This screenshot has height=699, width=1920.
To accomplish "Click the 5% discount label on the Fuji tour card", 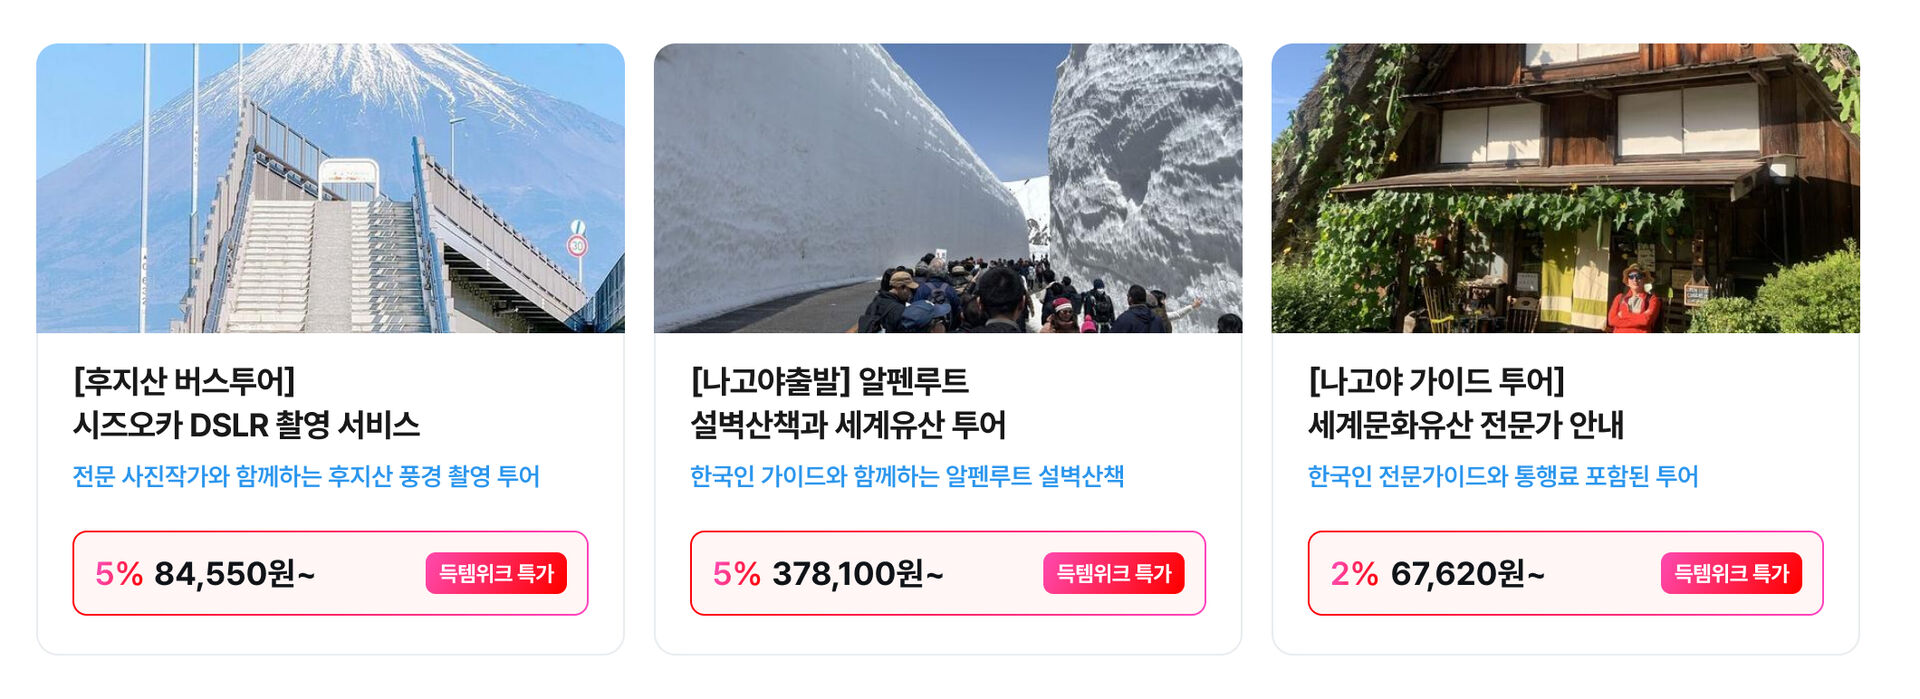I will [119, 574].
